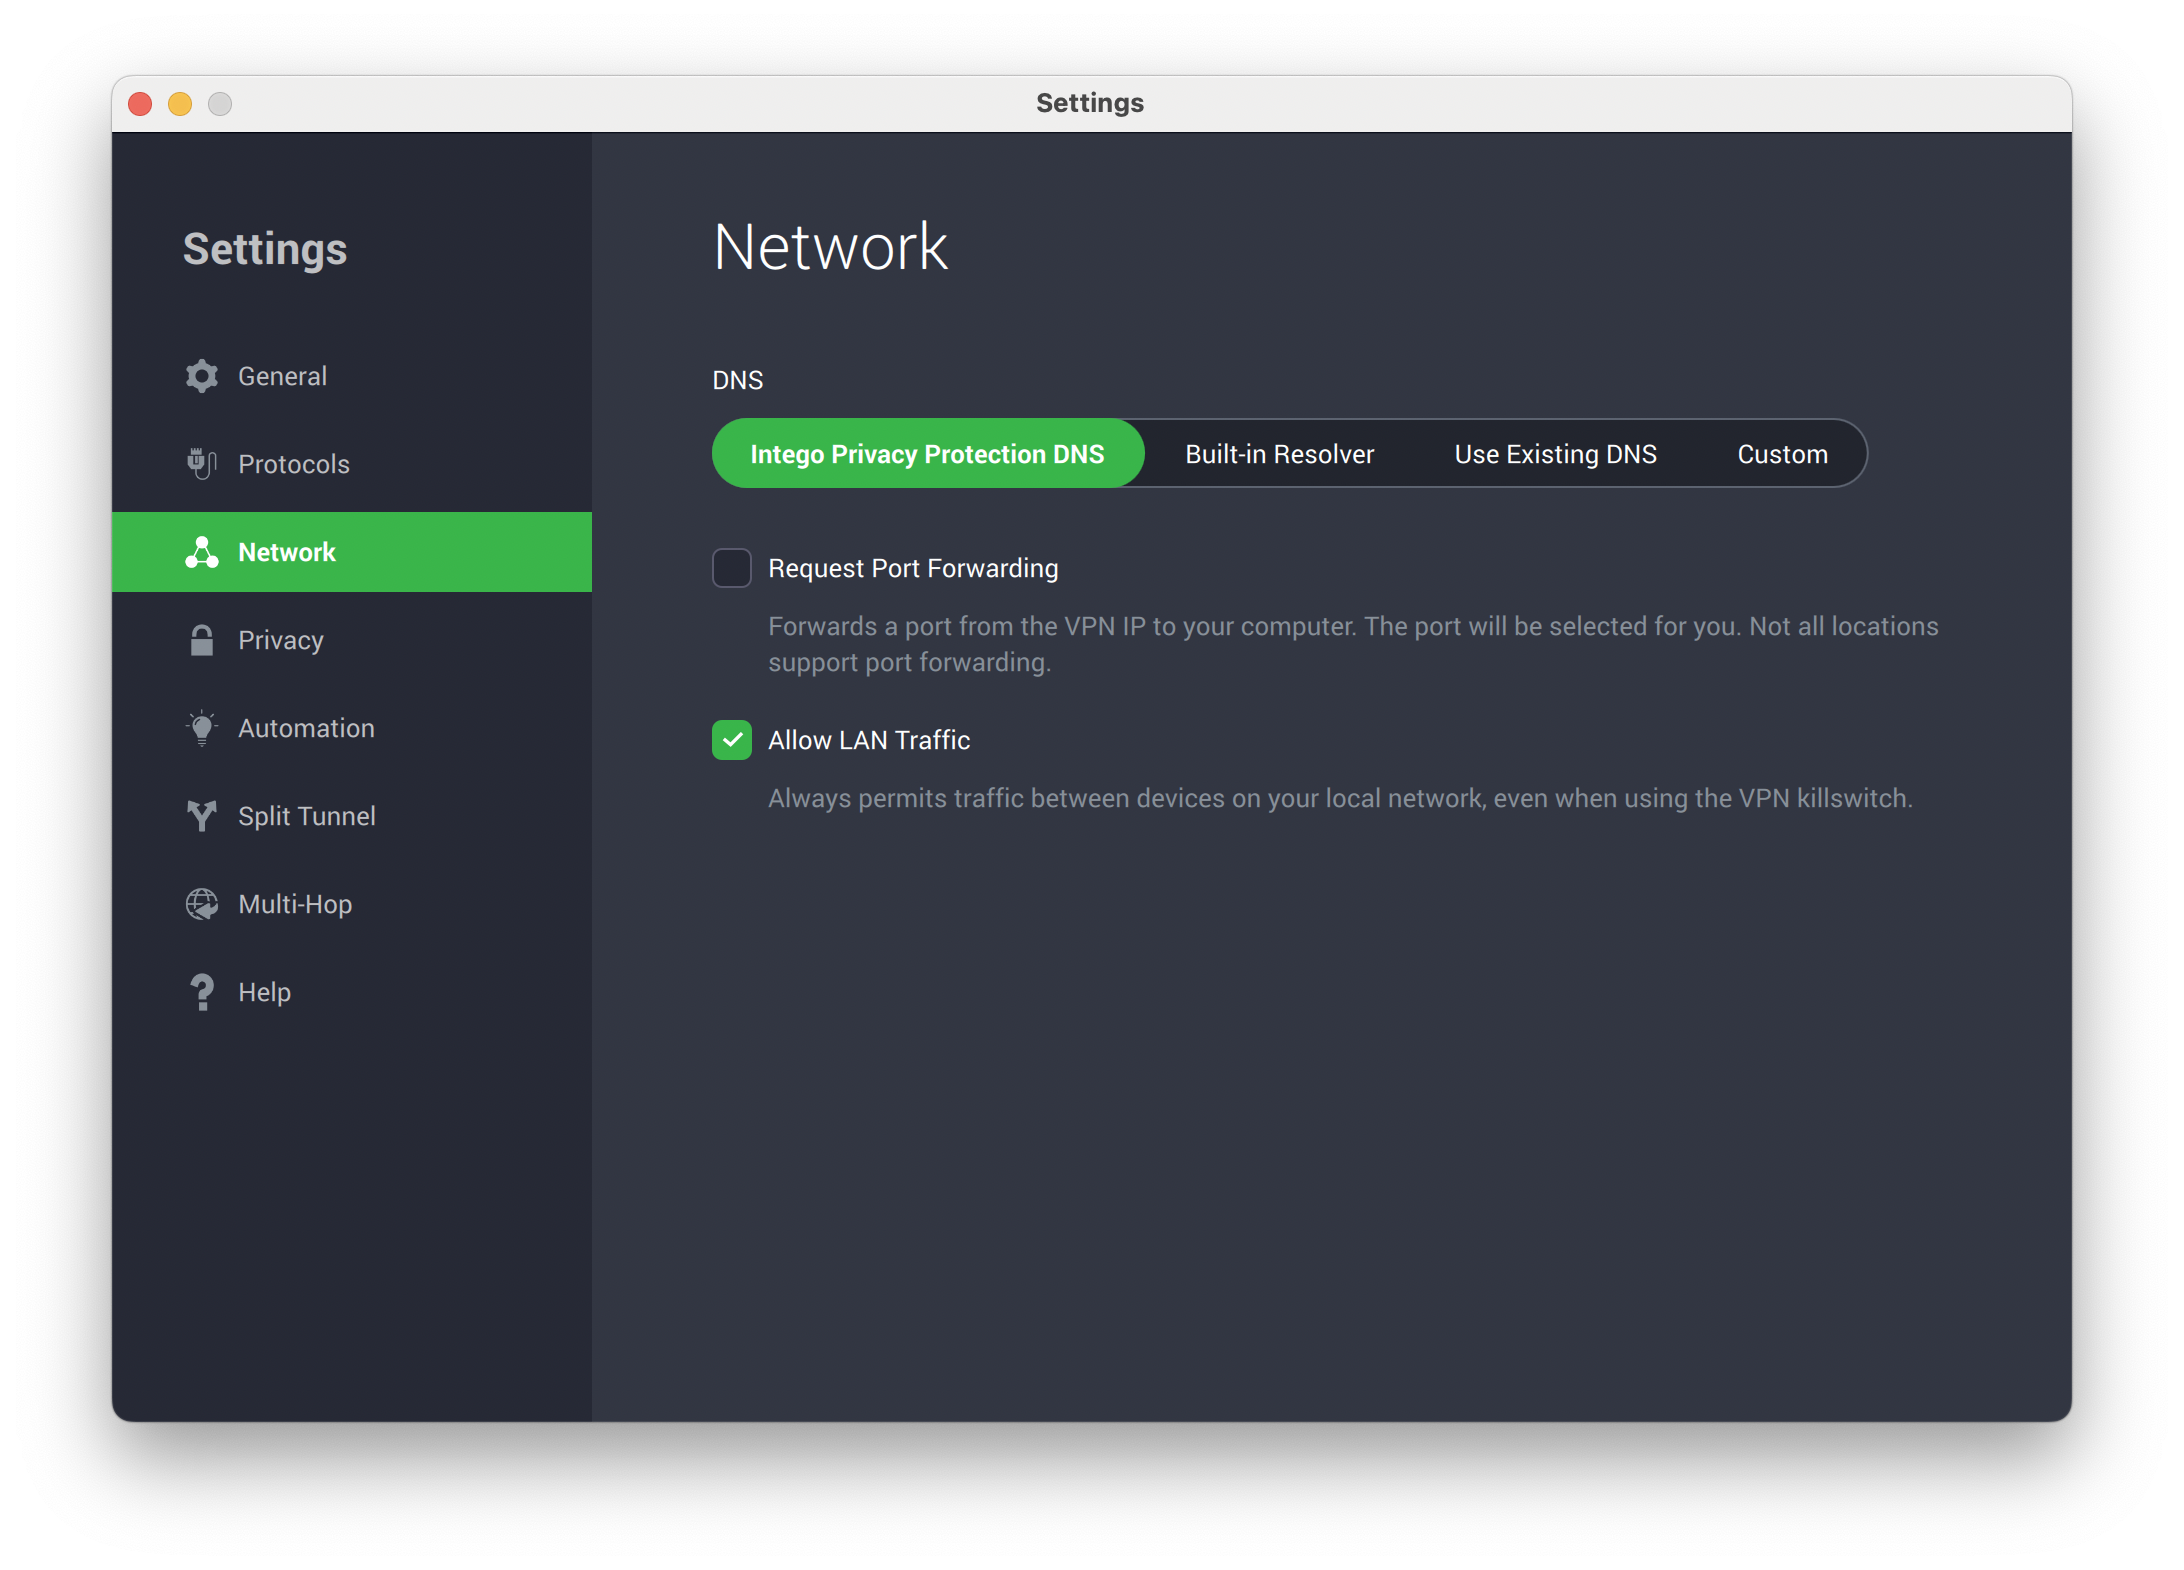Open the Multi-Hop settings section
The image size is (2184, 1570).
(352, 904)
